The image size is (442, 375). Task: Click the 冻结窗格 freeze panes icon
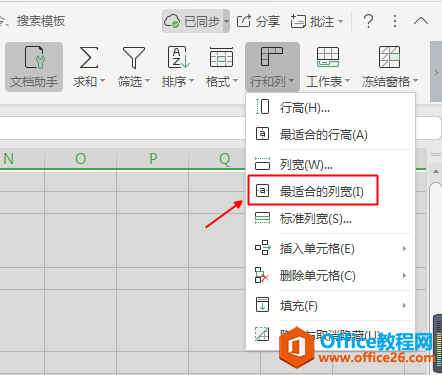click(x=389, y=58)
